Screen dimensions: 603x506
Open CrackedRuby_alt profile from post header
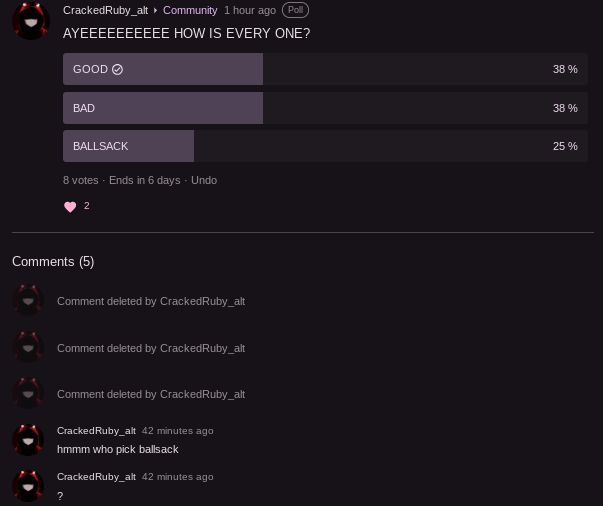pyautogui.click(x=105, y=10)
